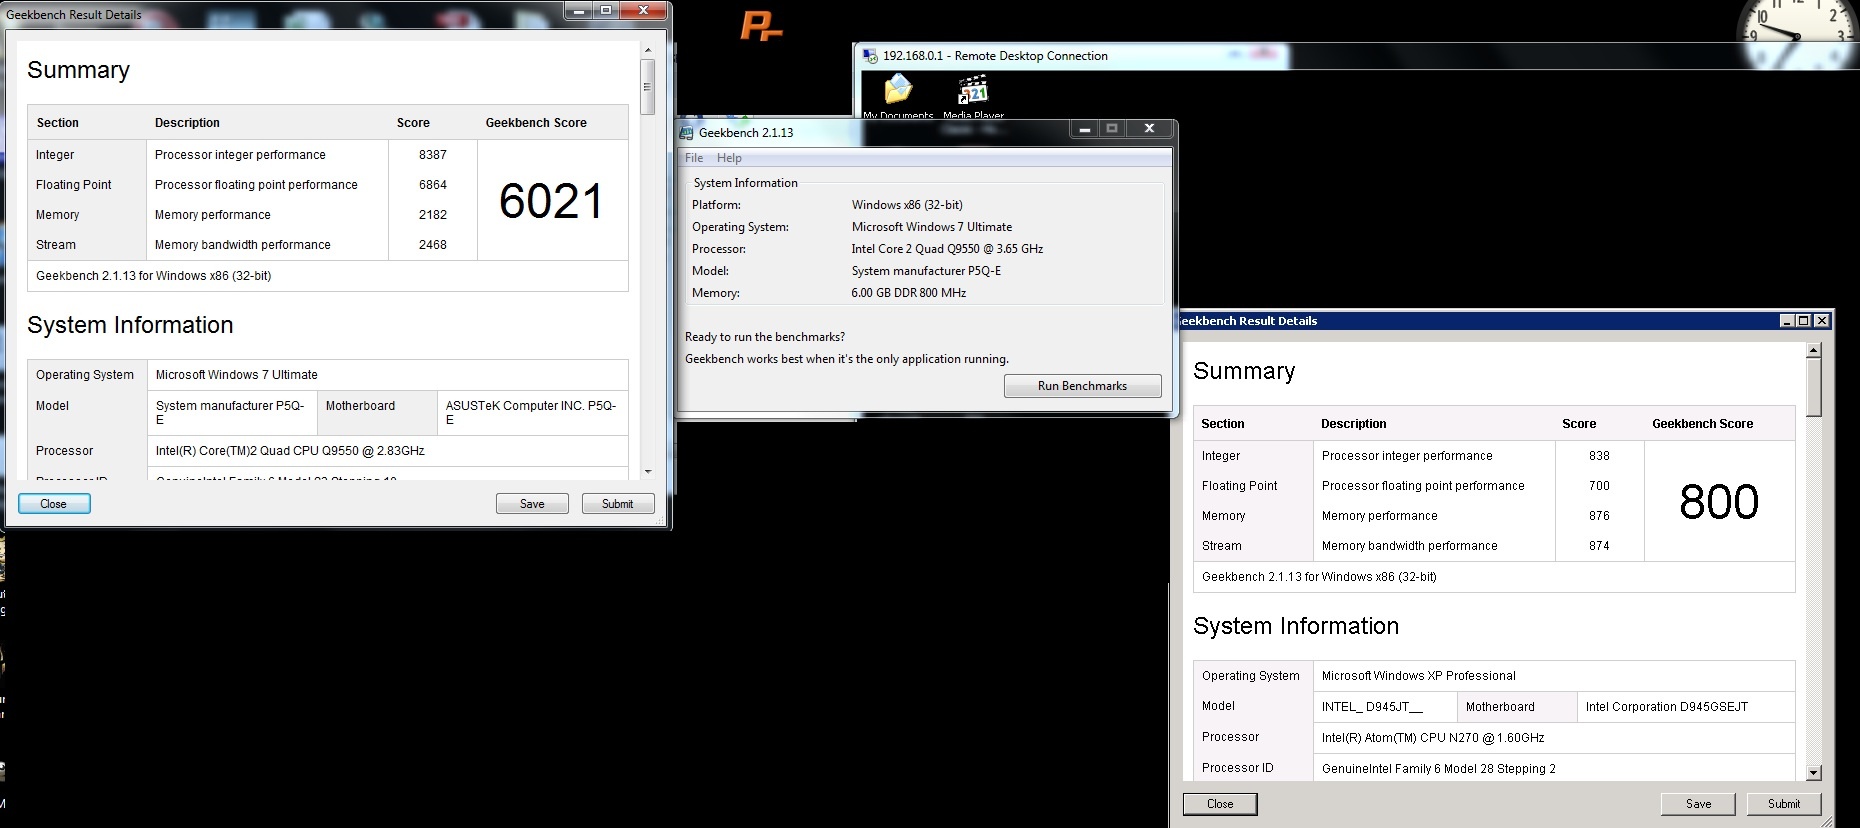Click 'Intel Core 2 Quad Q9550 @ 3.65 GHz' text

click(x=947, y=249)
